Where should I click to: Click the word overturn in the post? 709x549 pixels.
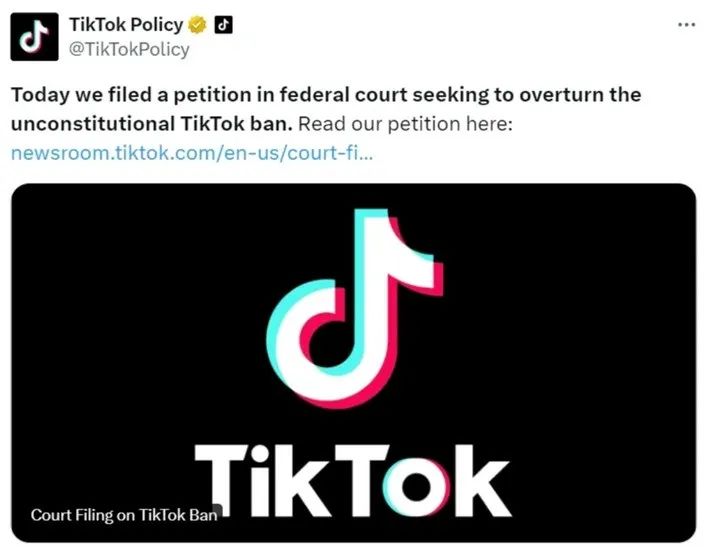[562, 95]
